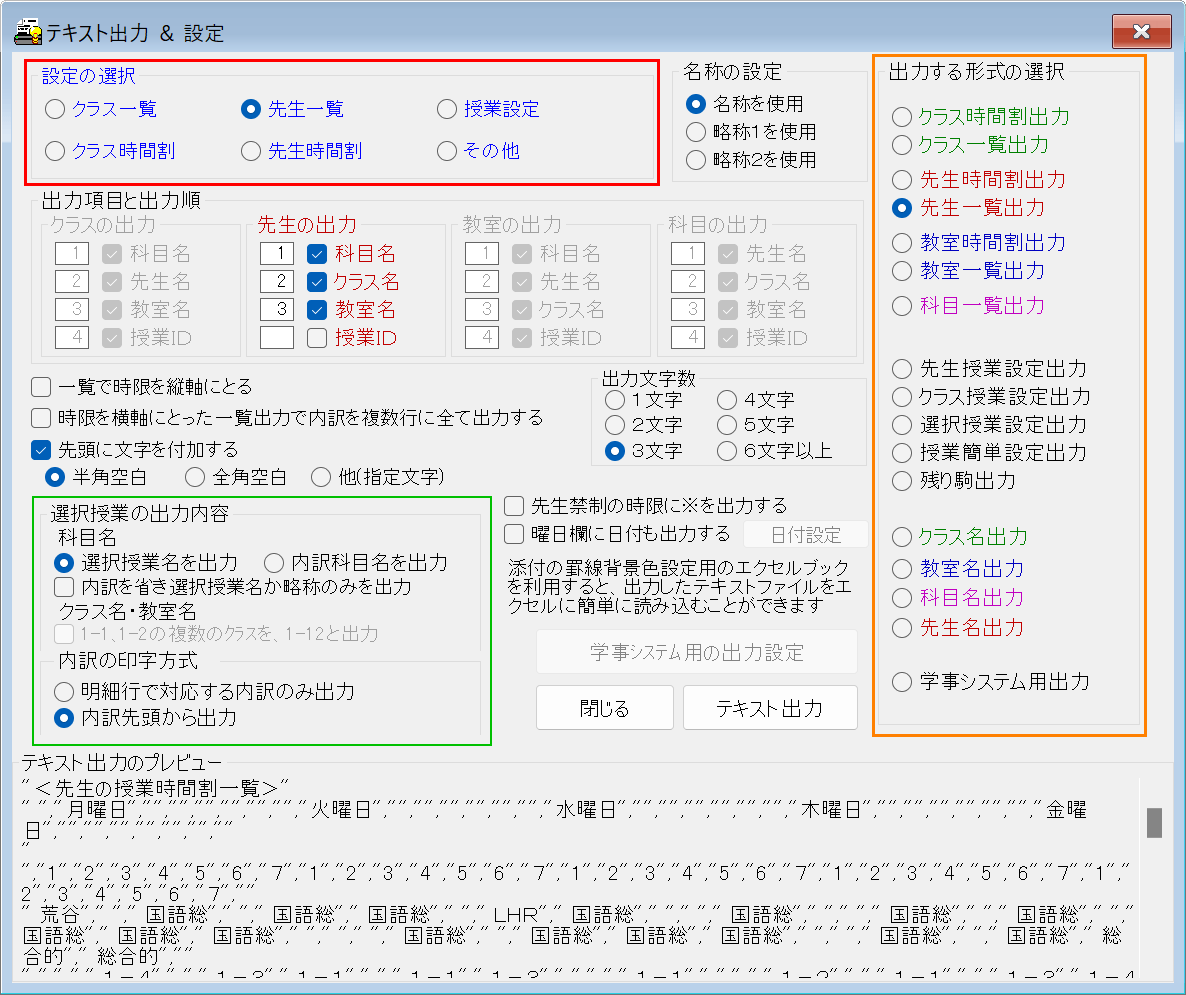The height and width of the screenshot is (995, 1186).
Task: Toggle the 授業ID checkbox under 先生の出力
Action: [318, 340]
